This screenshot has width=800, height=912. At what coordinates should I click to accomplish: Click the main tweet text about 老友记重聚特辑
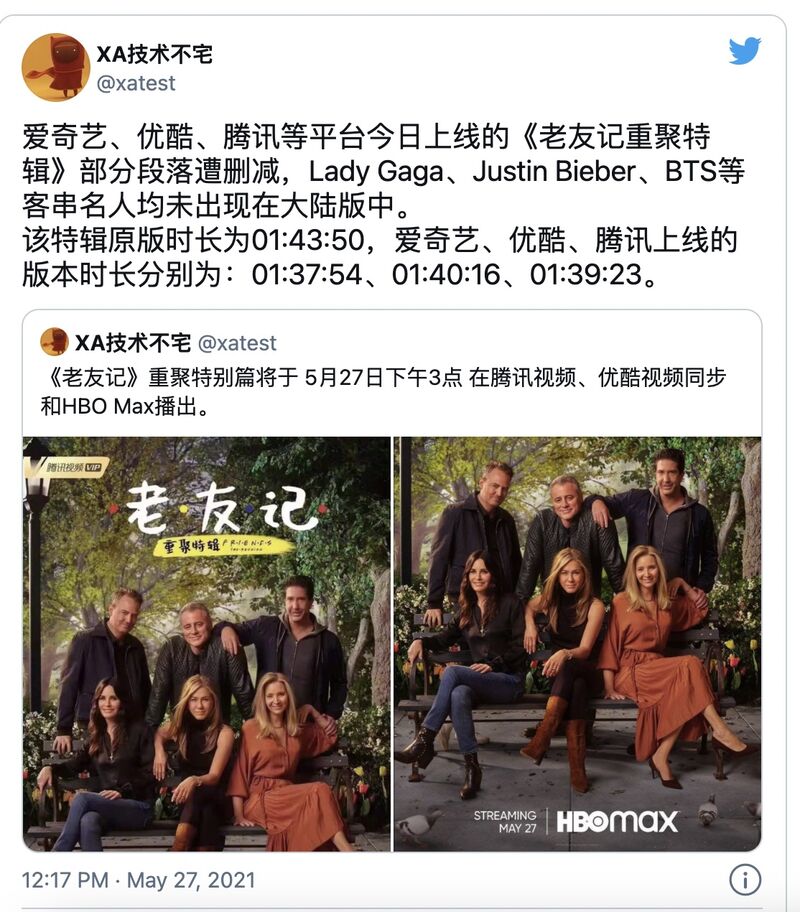[x=383, y=205]
